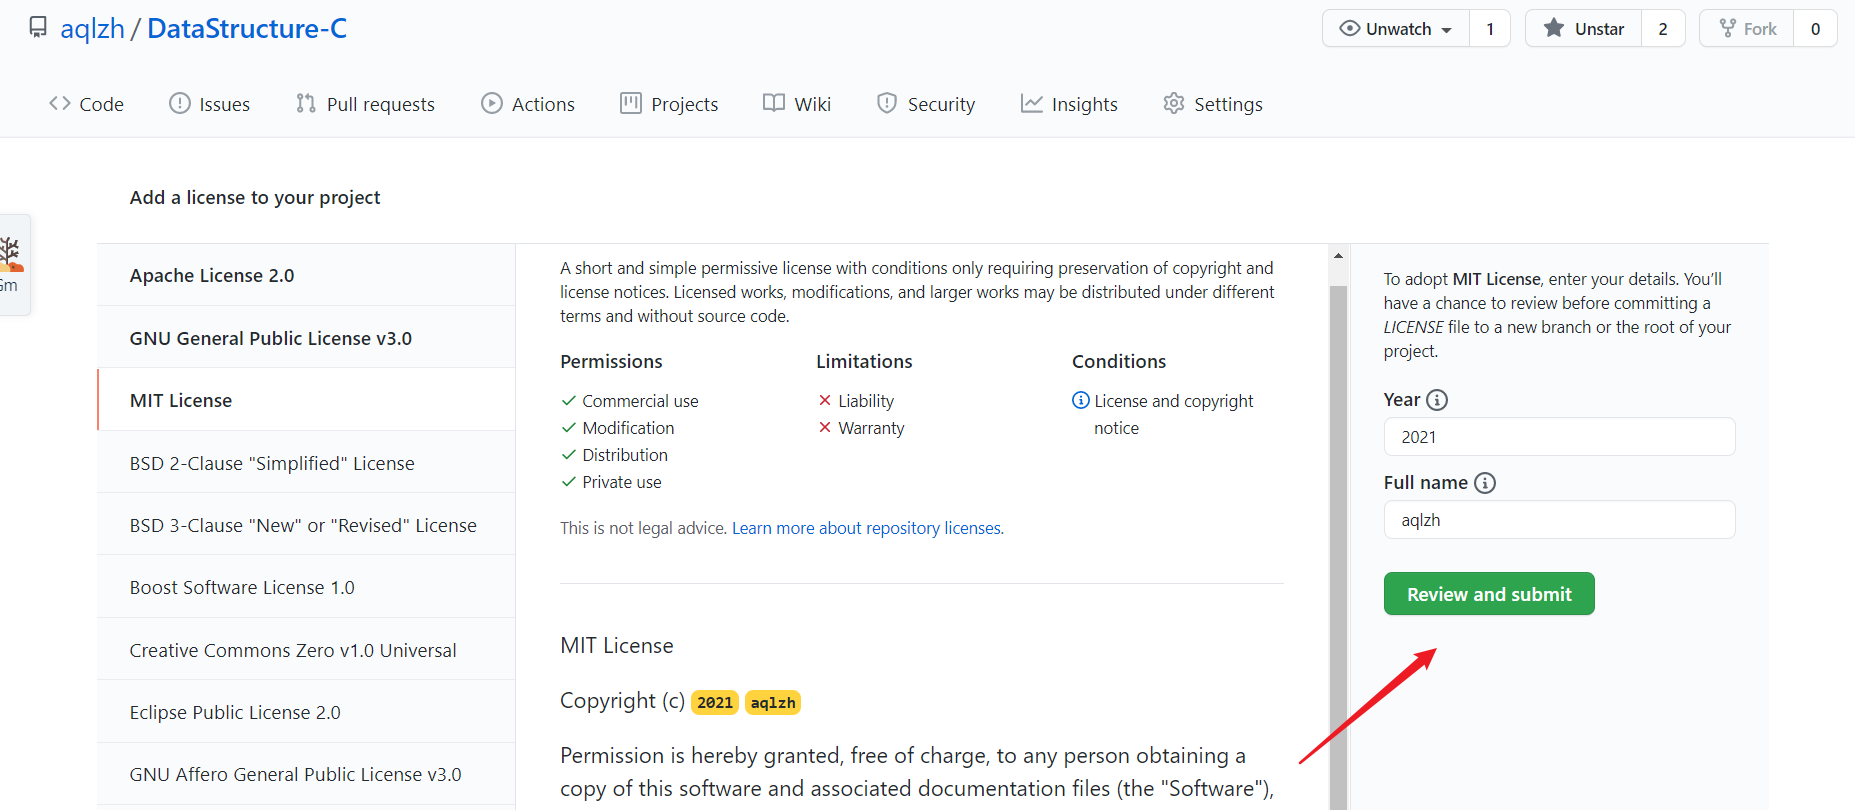The width and height of the screenshot is (1855, 810).
Task: Select BSD 2-Clause Simplified License
Action: tap(306, 463)
